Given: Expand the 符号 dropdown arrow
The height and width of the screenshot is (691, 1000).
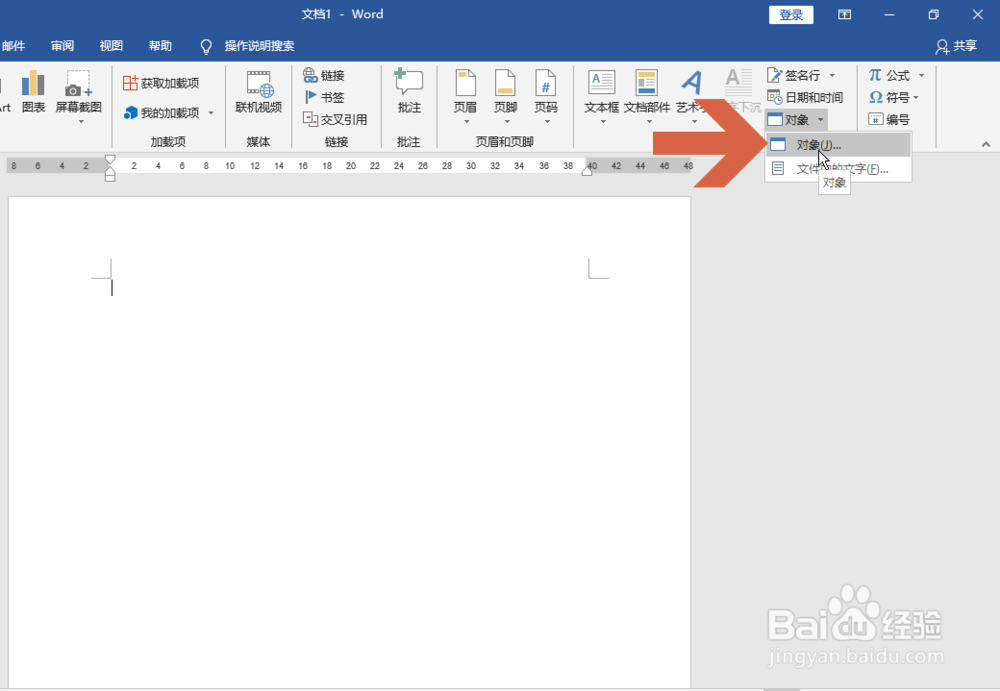Looking at the screenshot, I should [x=916, y=98].
